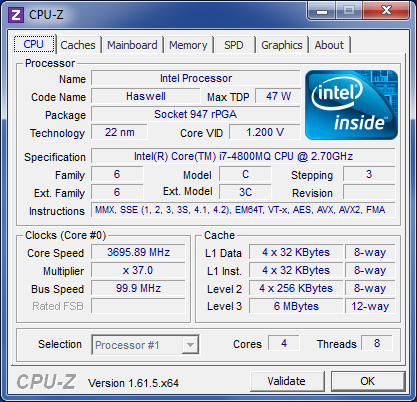The width and height of the screenshot is (417, 402).
Task: Minimize the CPU-Z window
Action: pyautogui.click(x=322, y=11)
